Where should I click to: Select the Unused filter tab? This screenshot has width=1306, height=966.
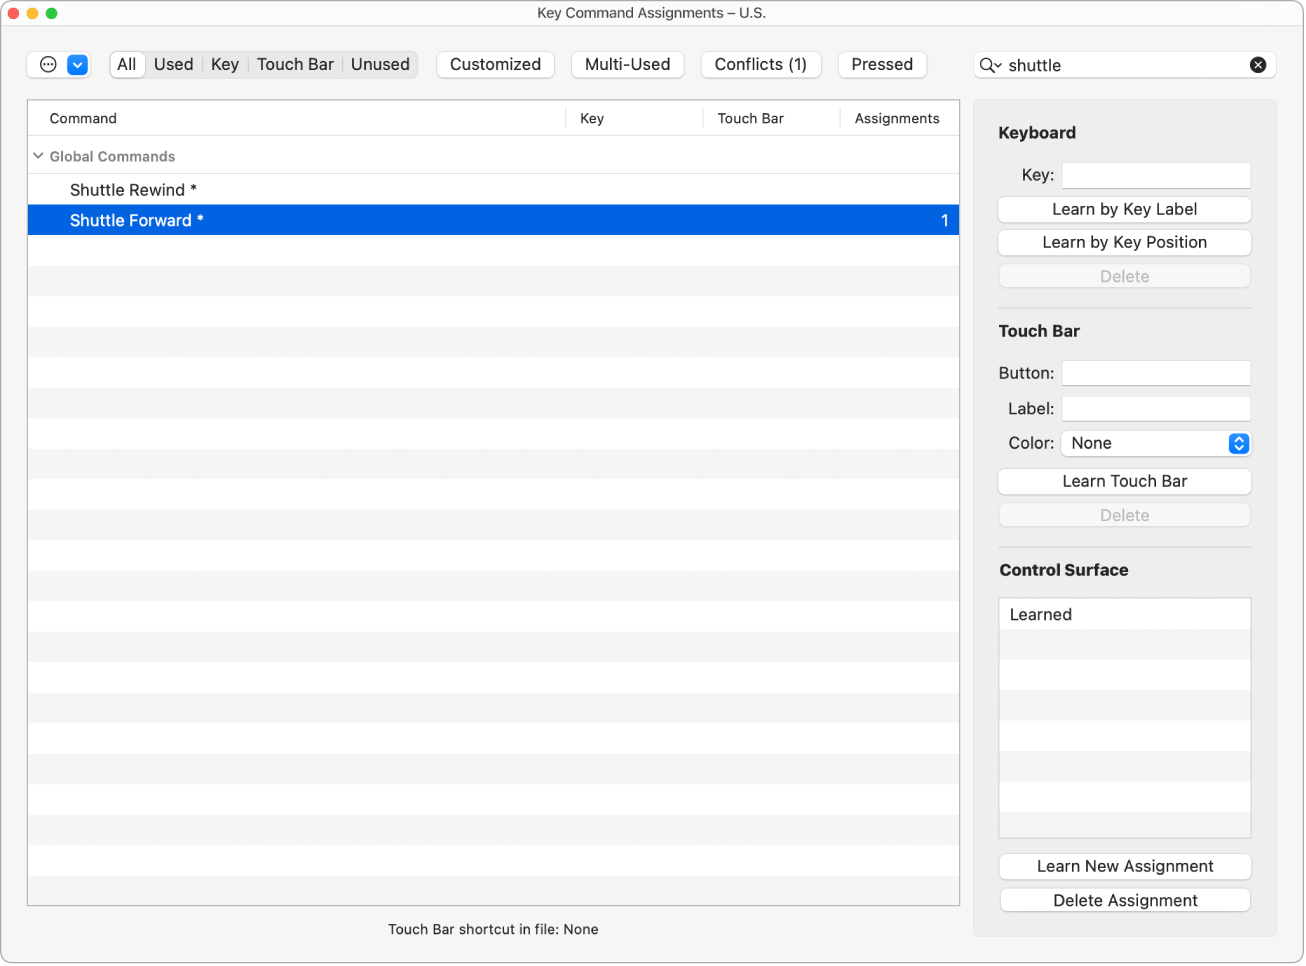point(380,64)
